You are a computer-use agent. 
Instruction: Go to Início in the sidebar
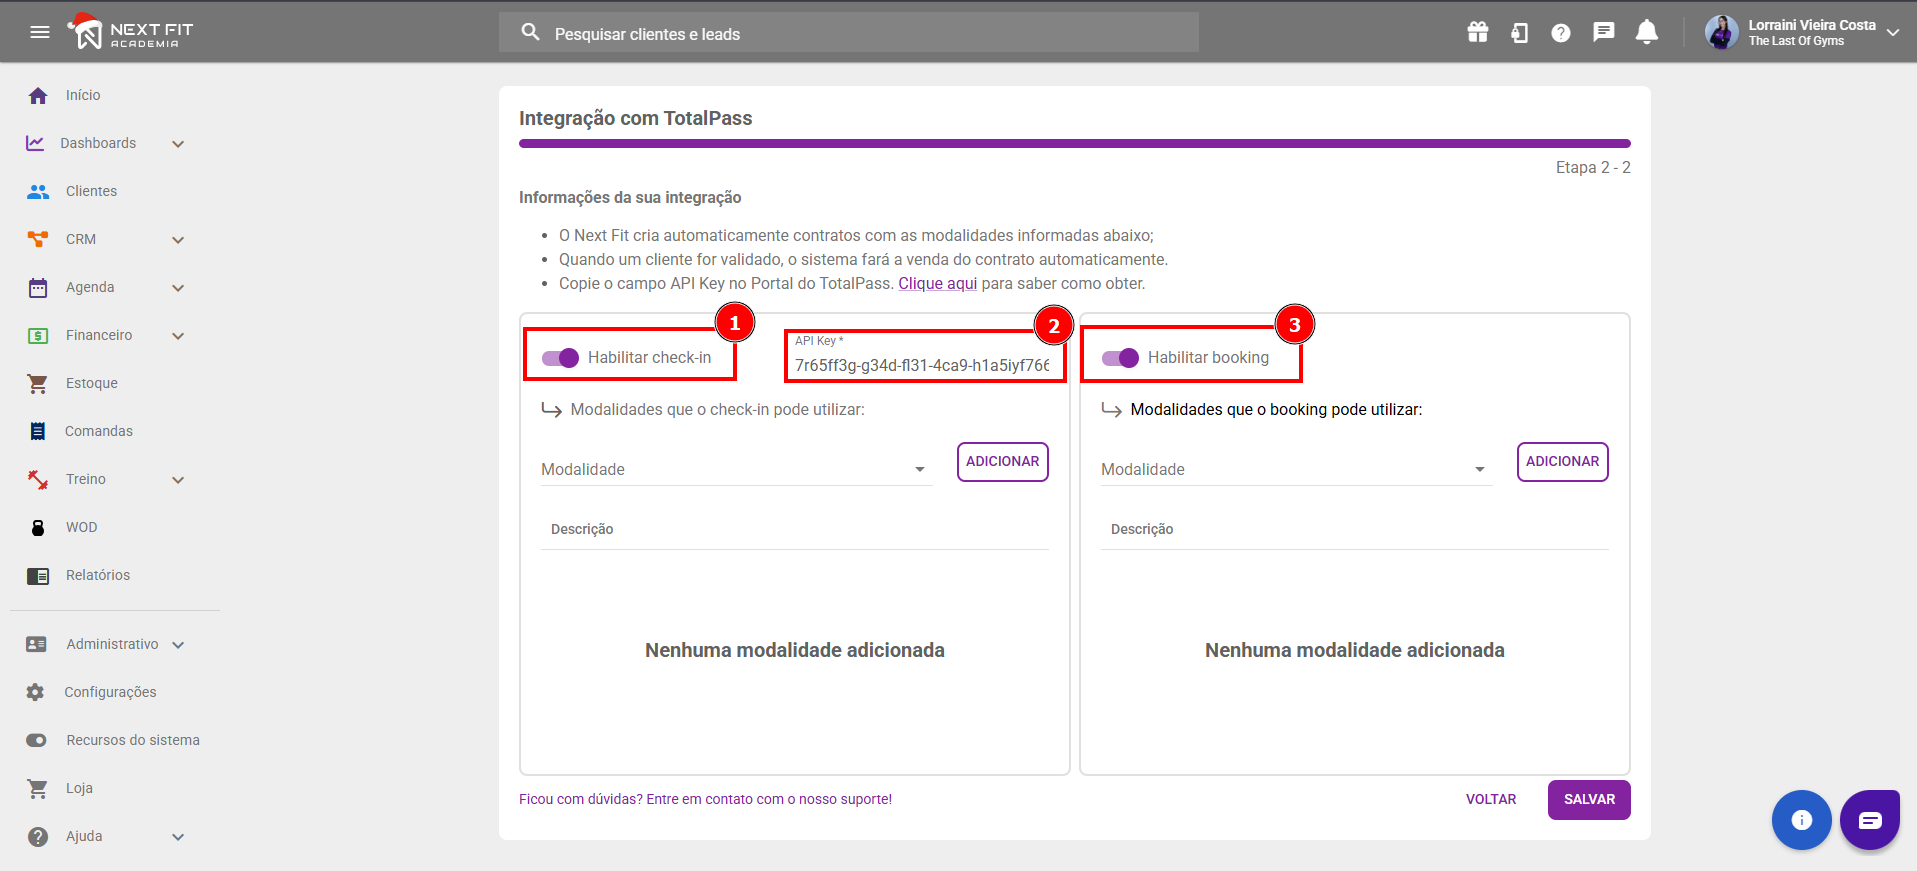click(x=83, y=95)
